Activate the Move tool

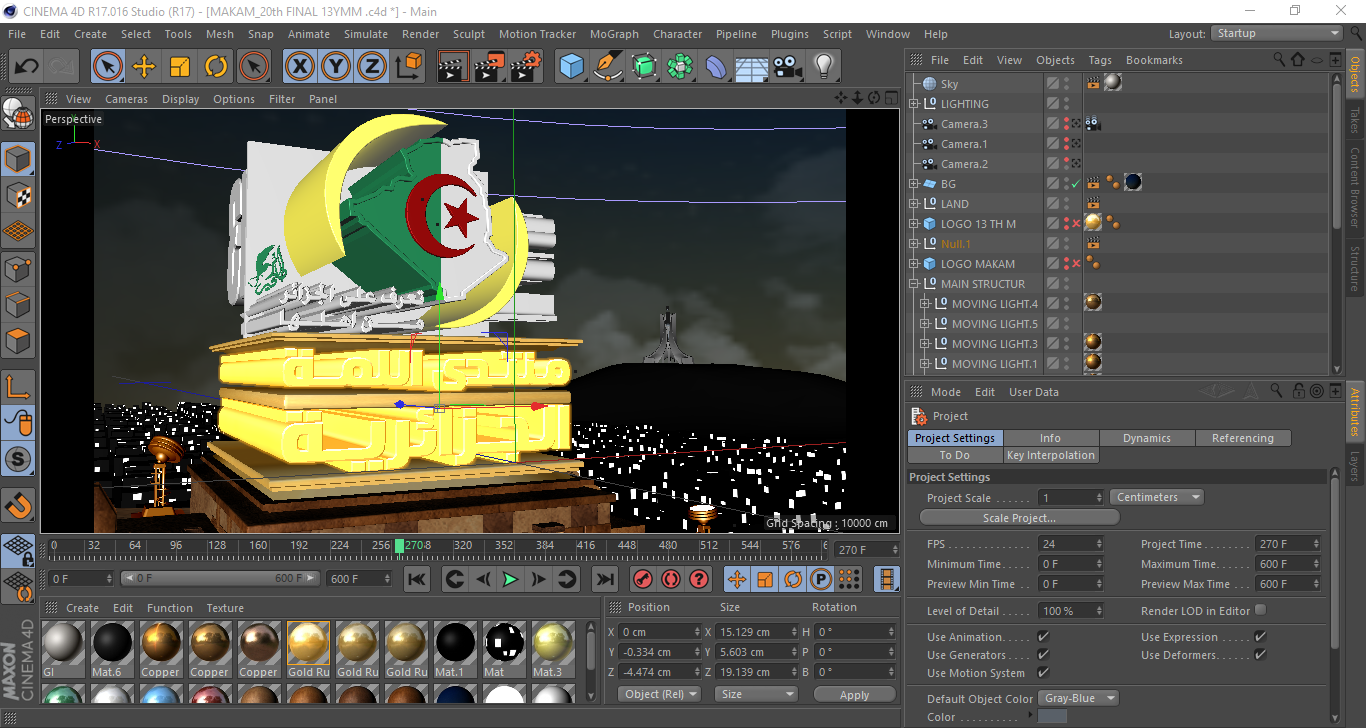pos(144,67)
